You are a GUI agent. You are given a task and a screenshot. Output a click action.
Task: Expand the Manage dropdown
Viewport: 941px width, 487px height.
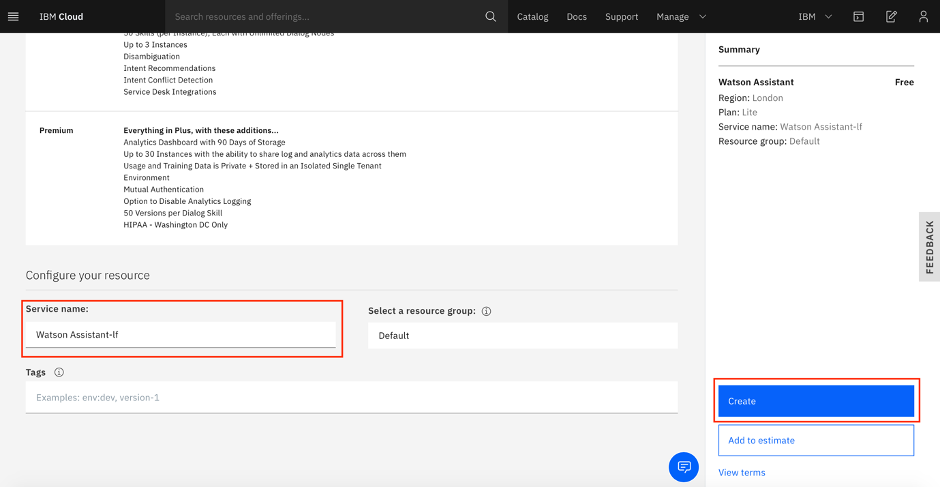(x=681, y=17)
